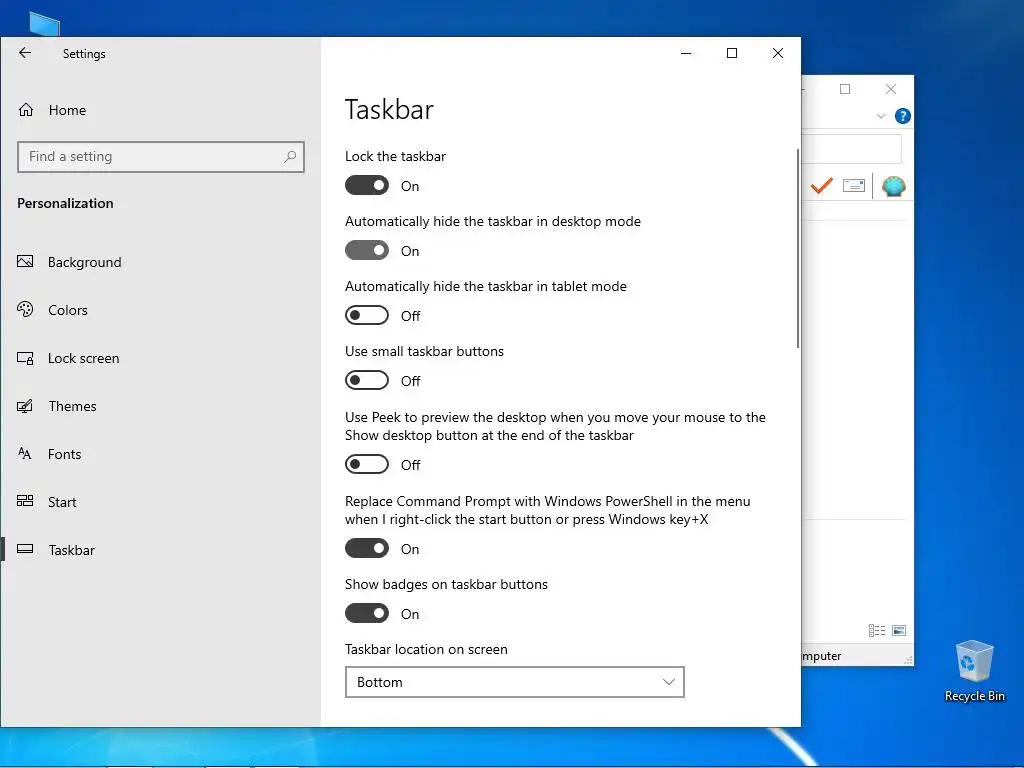Click the envelope-like icon in background window
The height and width of the screenshot is (768, 1024).
click(x=854, y=186)
